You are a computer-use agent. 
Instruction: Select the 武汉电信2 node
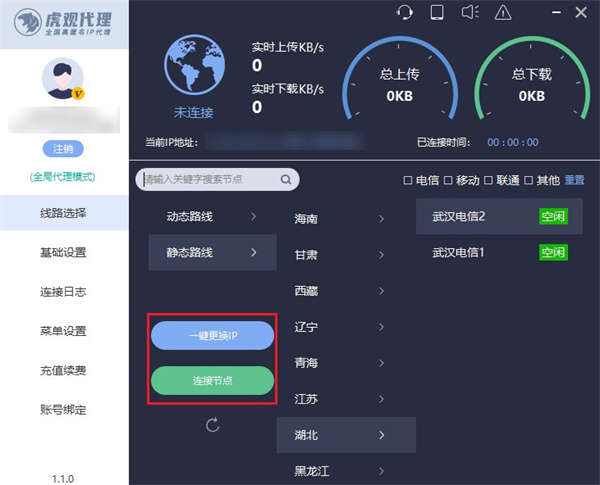[x=499, y=216]
